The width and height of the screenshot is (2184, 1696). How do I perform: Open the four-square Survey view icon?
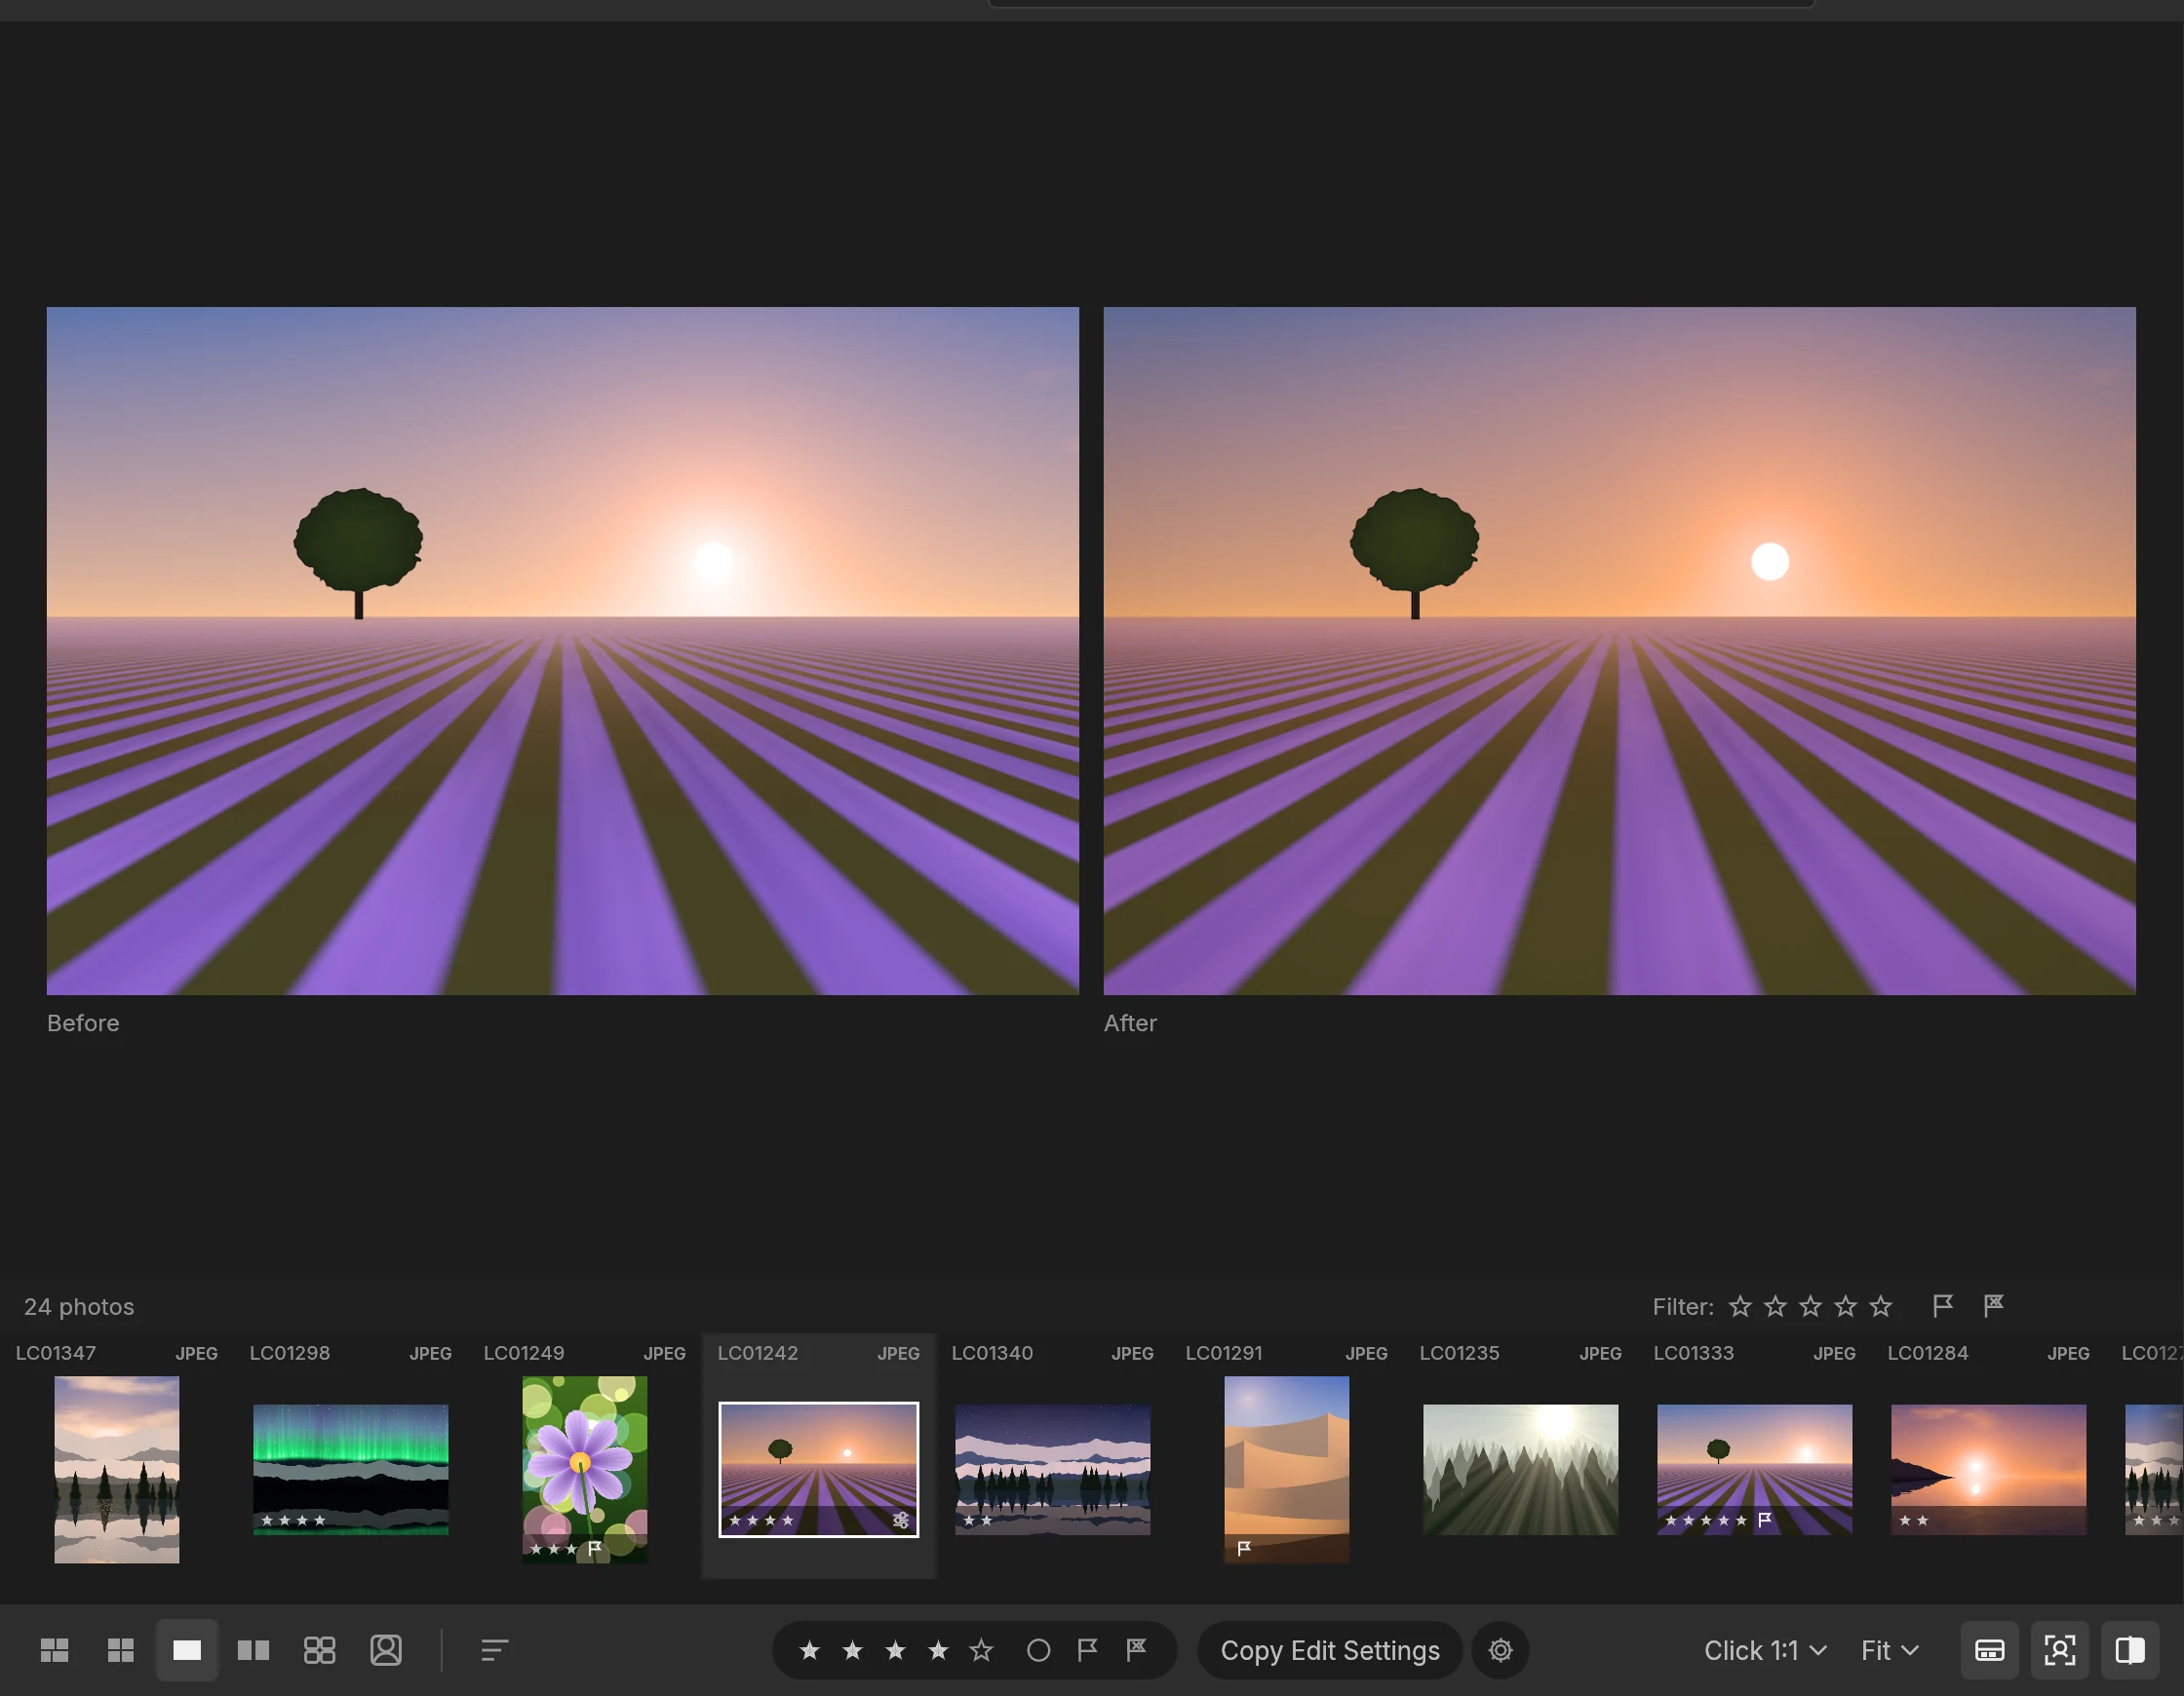coord(319,1650)
